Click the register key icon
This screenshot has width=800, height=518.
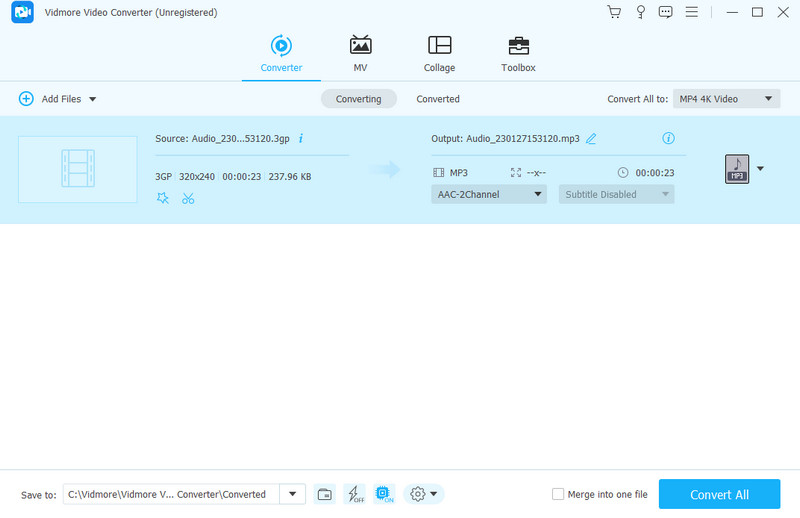click(x=640, y=12)
